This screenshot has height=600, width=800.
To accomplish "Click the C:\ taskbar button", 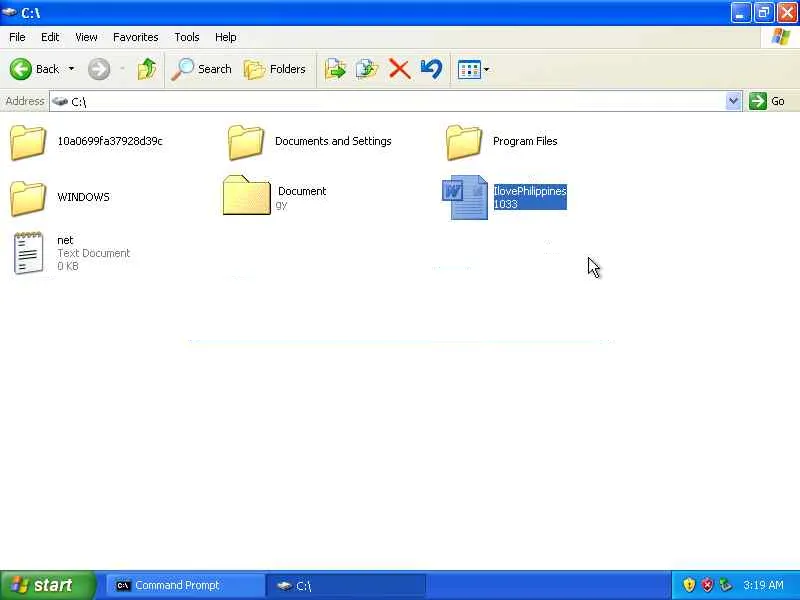I will click(346, 586).
